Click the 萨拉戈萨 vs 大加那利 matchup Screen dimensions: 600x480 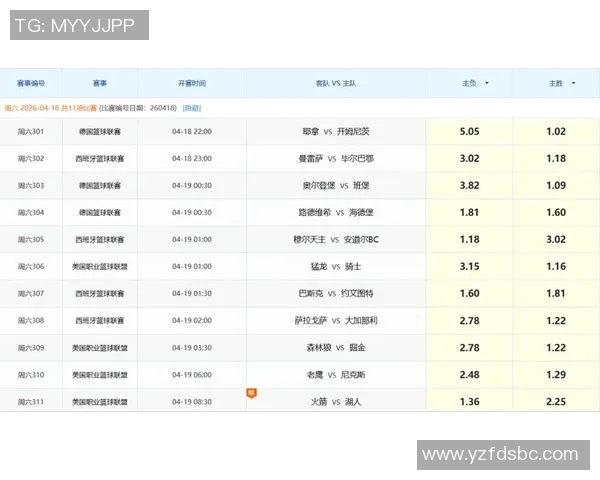pos(336,321)
